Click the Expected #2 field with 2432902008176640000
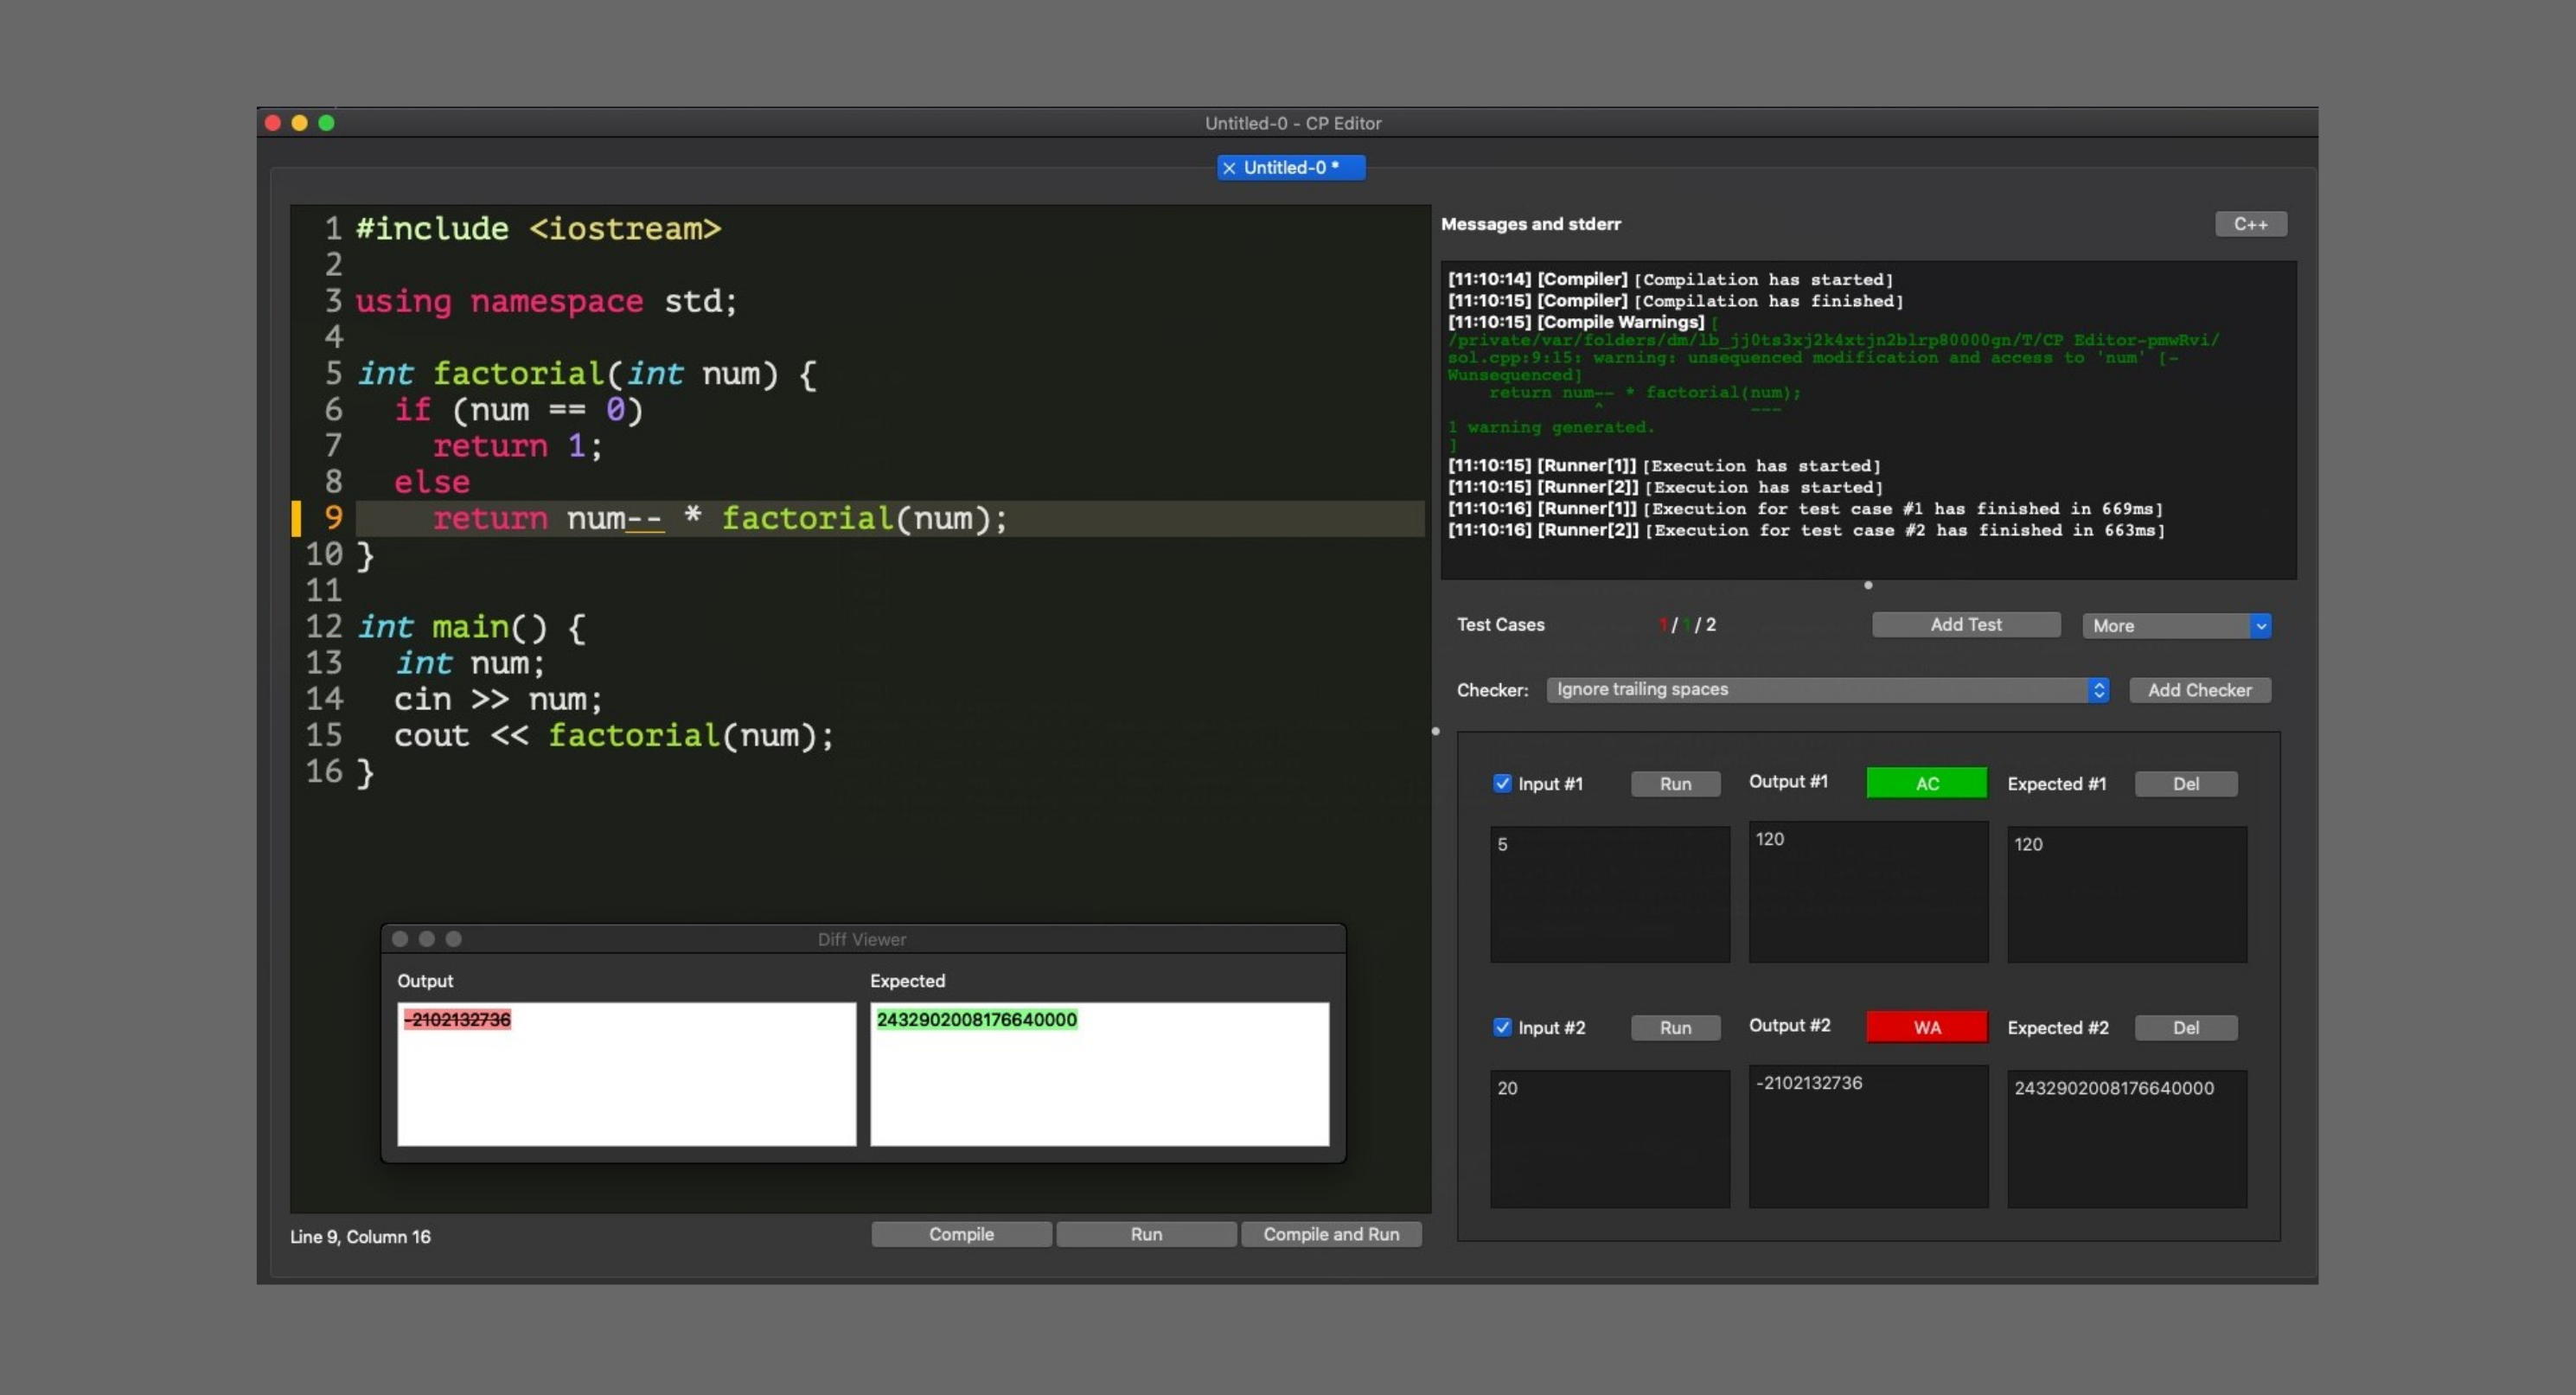 tap(2126, 1138)
